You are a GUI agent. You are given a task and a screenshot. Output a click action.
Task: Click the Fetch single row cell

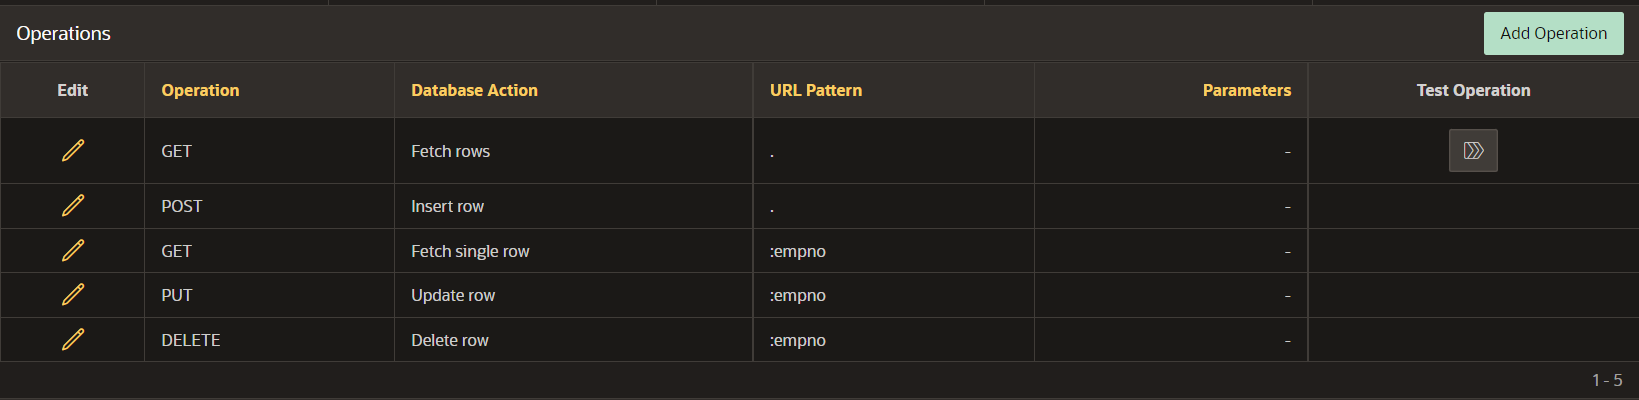click(x=574, y=251)
